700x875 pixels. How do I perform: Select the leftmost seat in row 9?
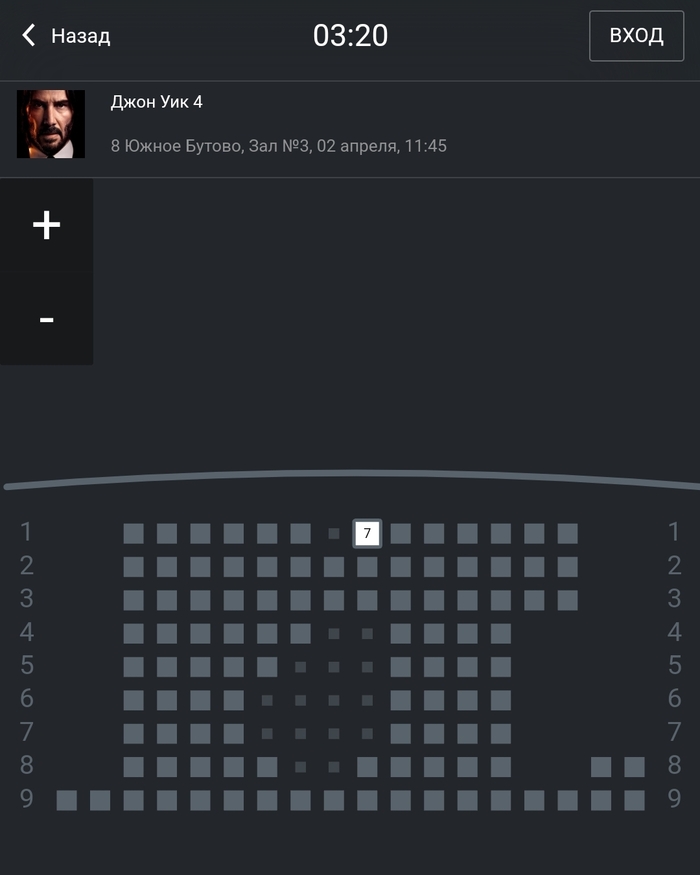(x=67, y=800)
